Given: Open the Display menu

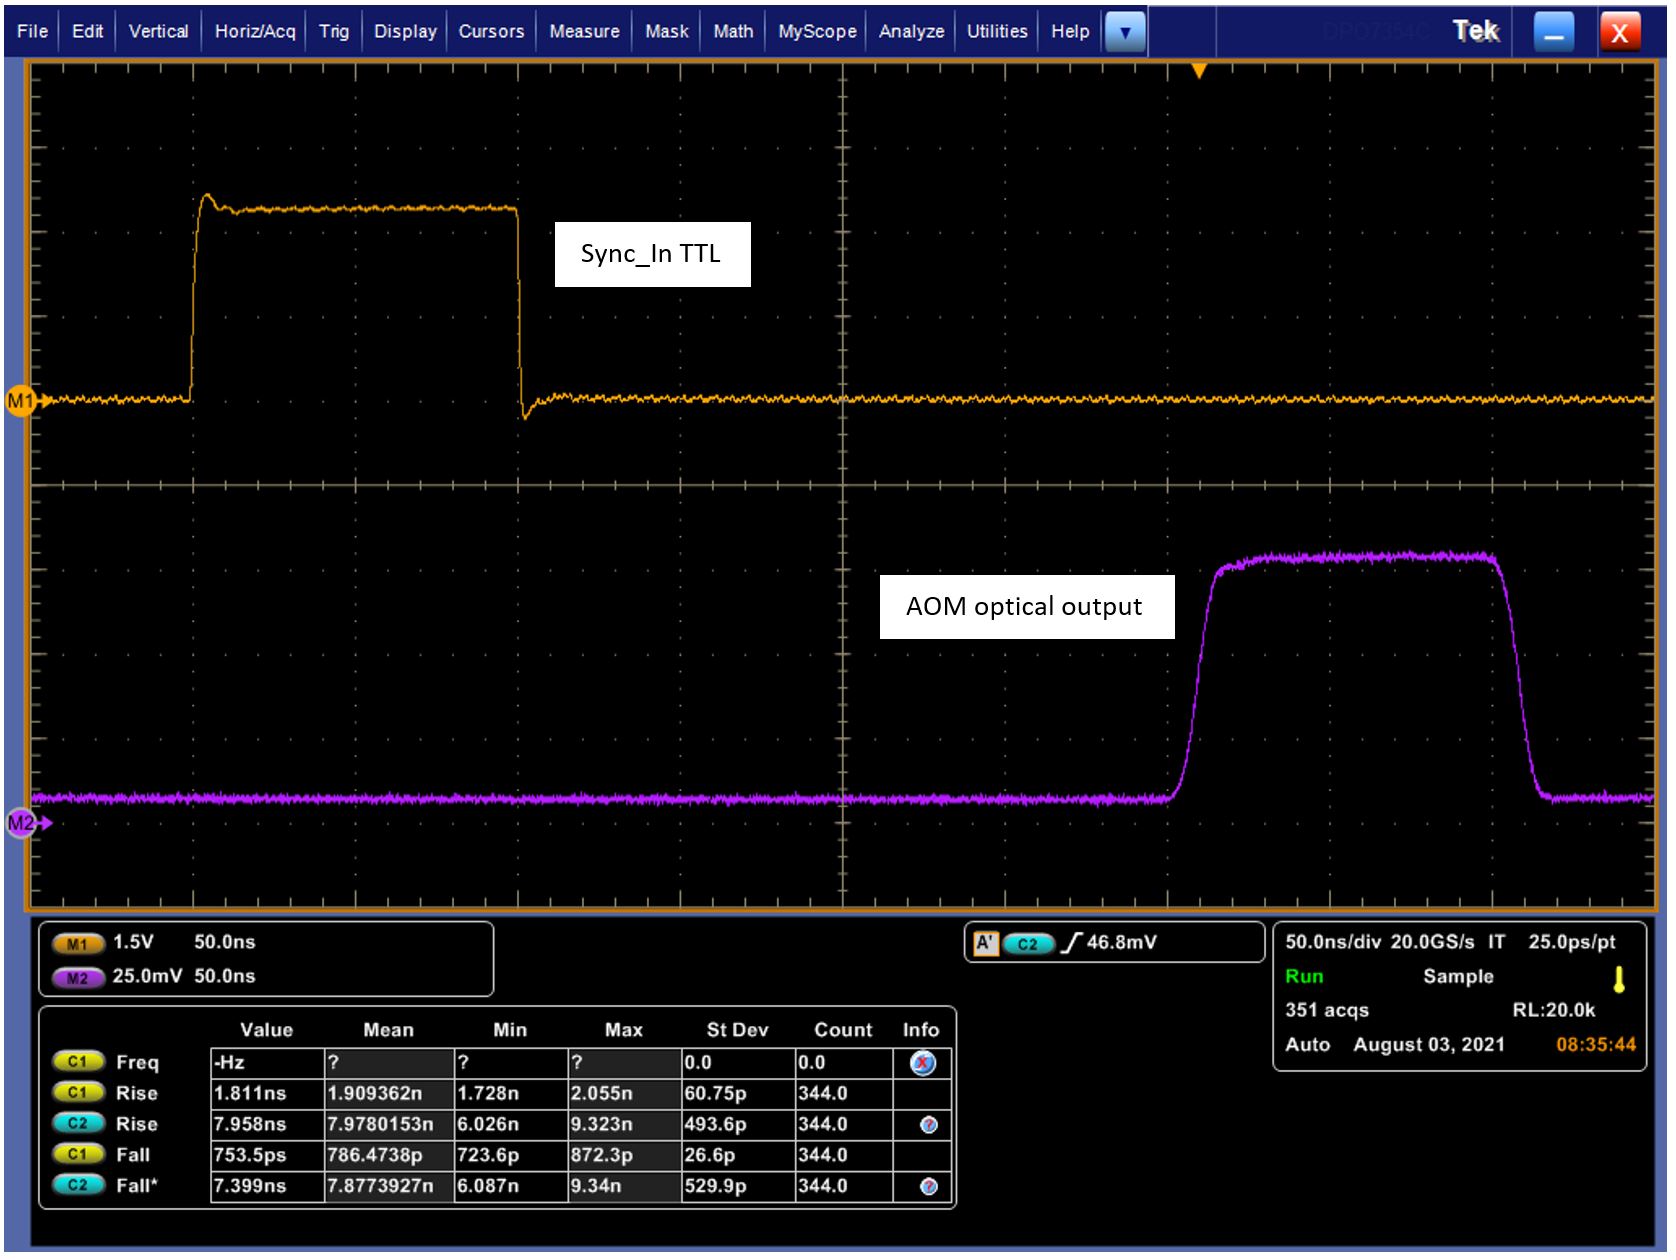Looking at the screenshot, I should tap(405, 31).
